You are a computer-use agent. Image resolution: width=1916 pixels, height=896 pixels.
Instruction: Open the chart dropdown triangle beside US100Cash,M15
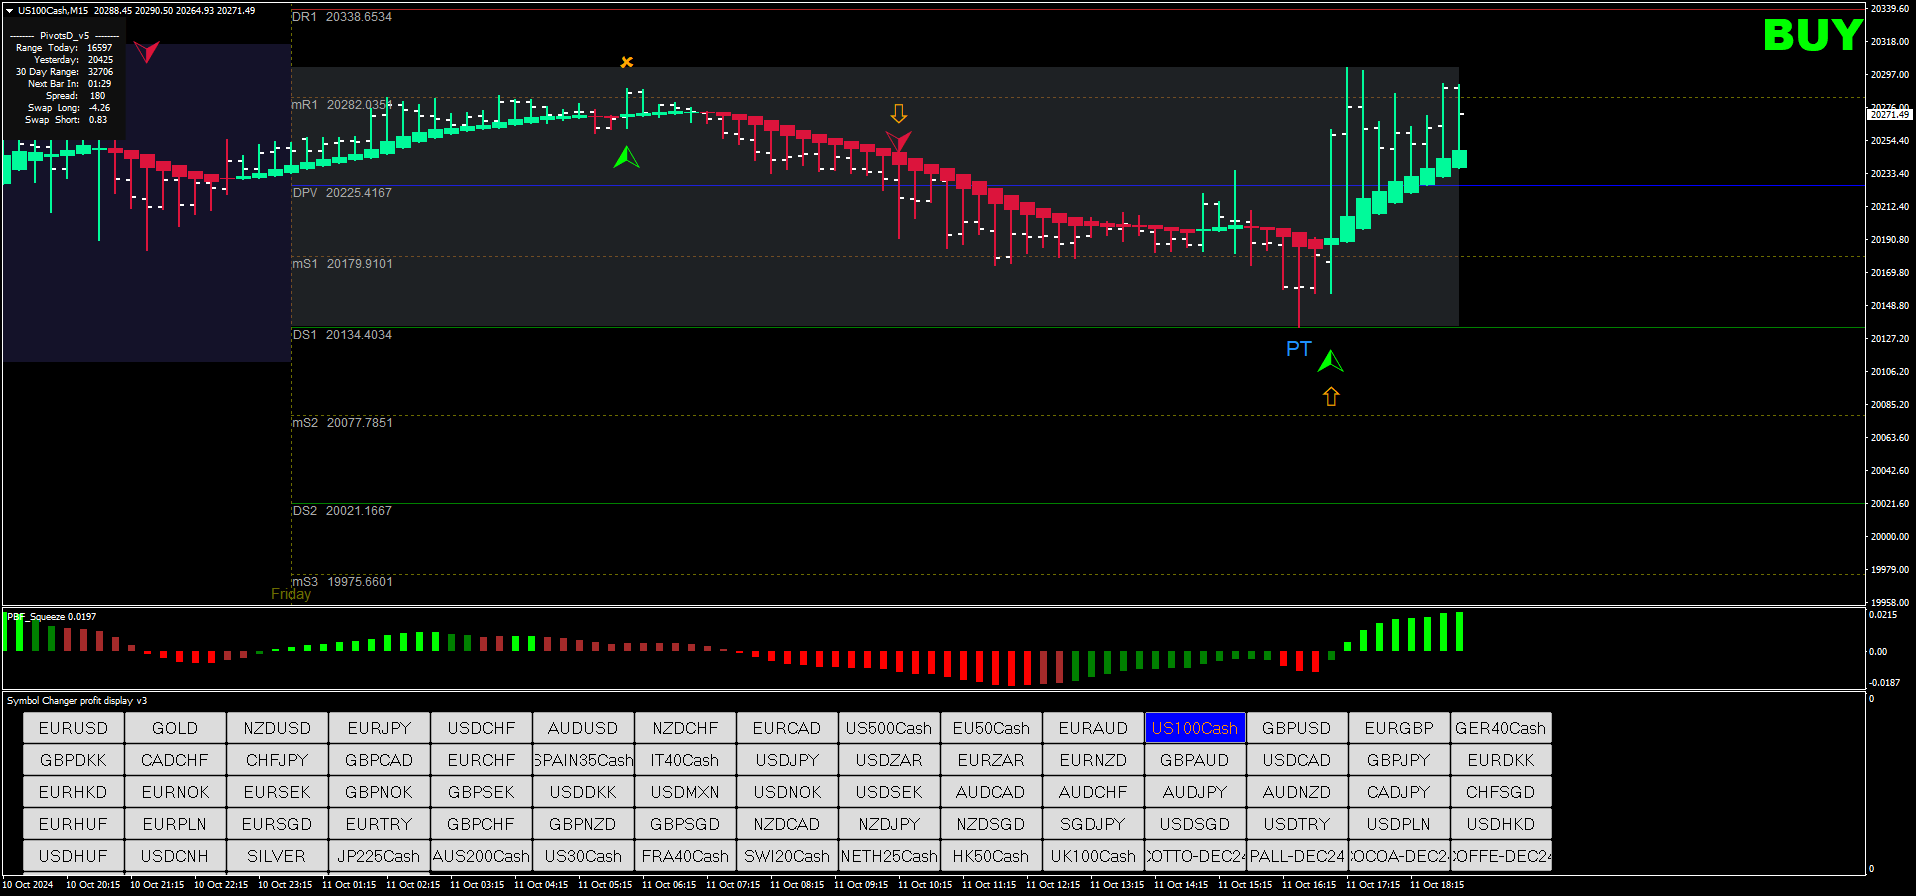pos(9,11)
